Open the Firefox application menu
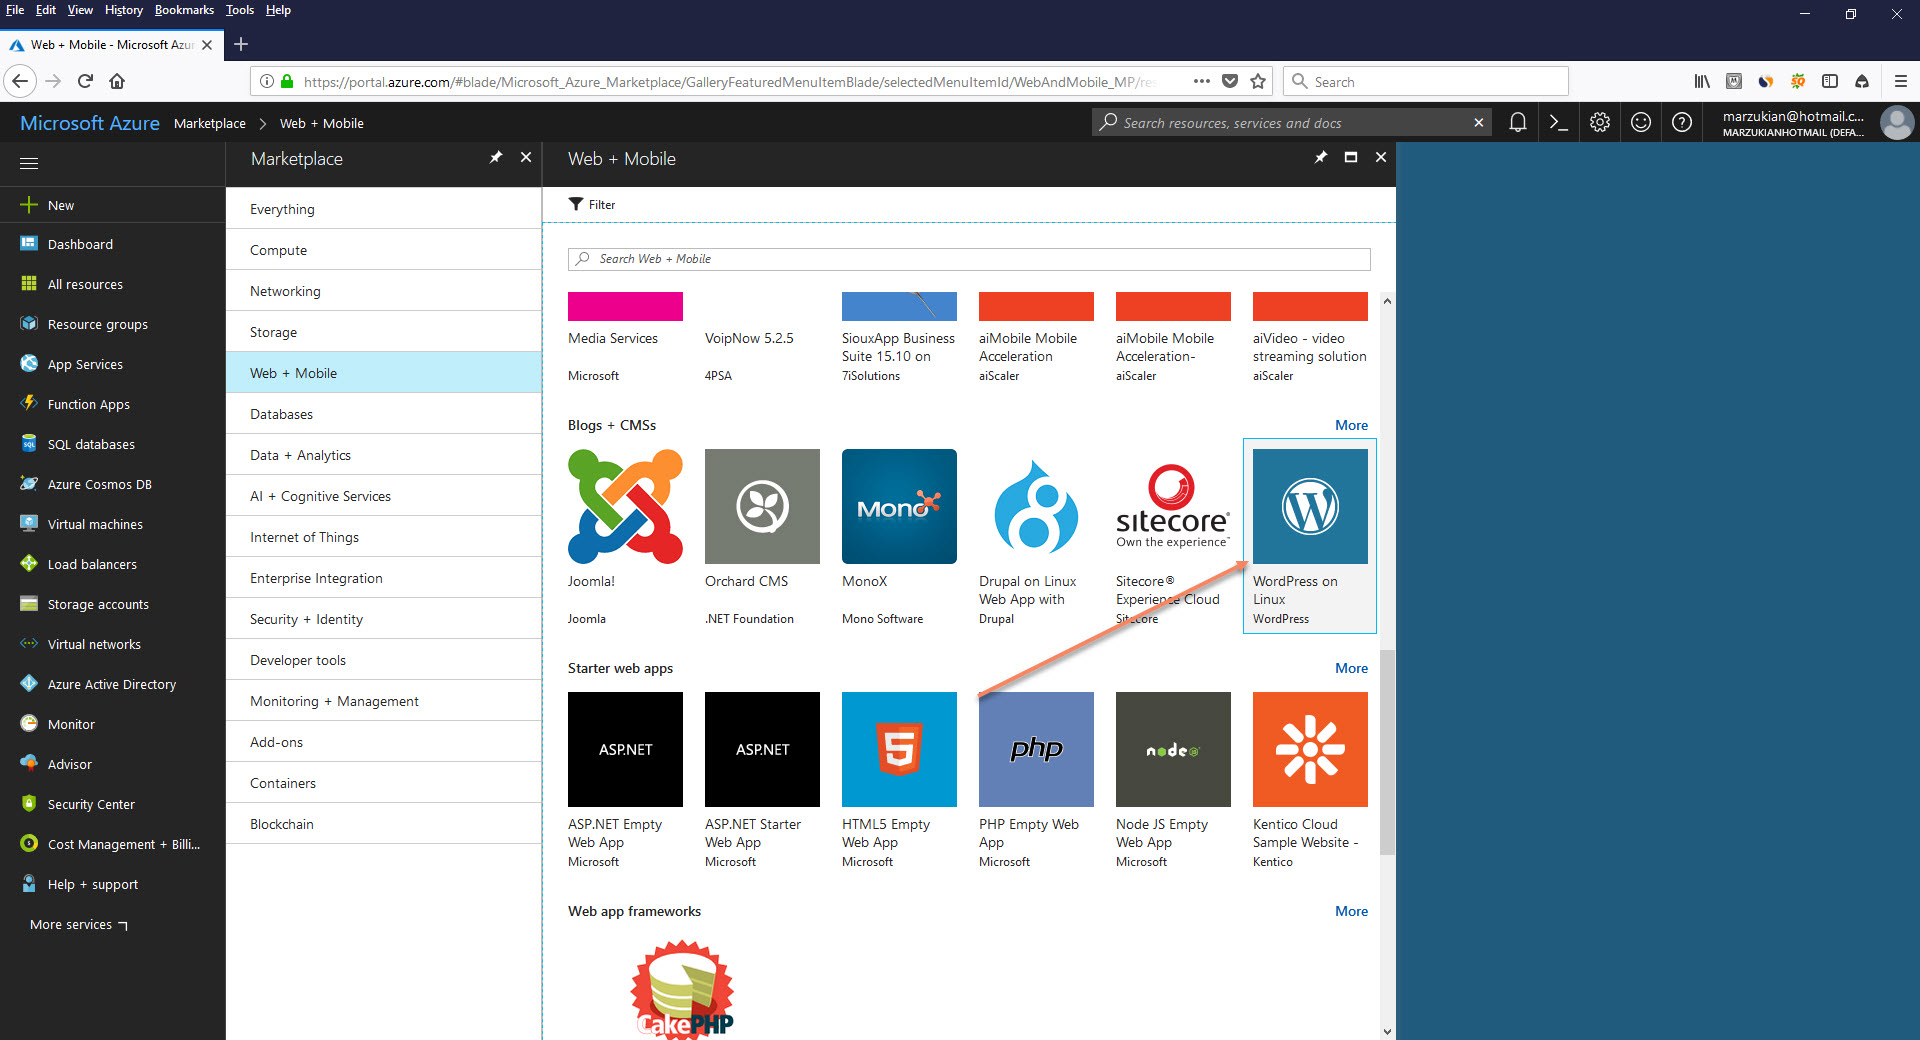 pos(1899,81)
